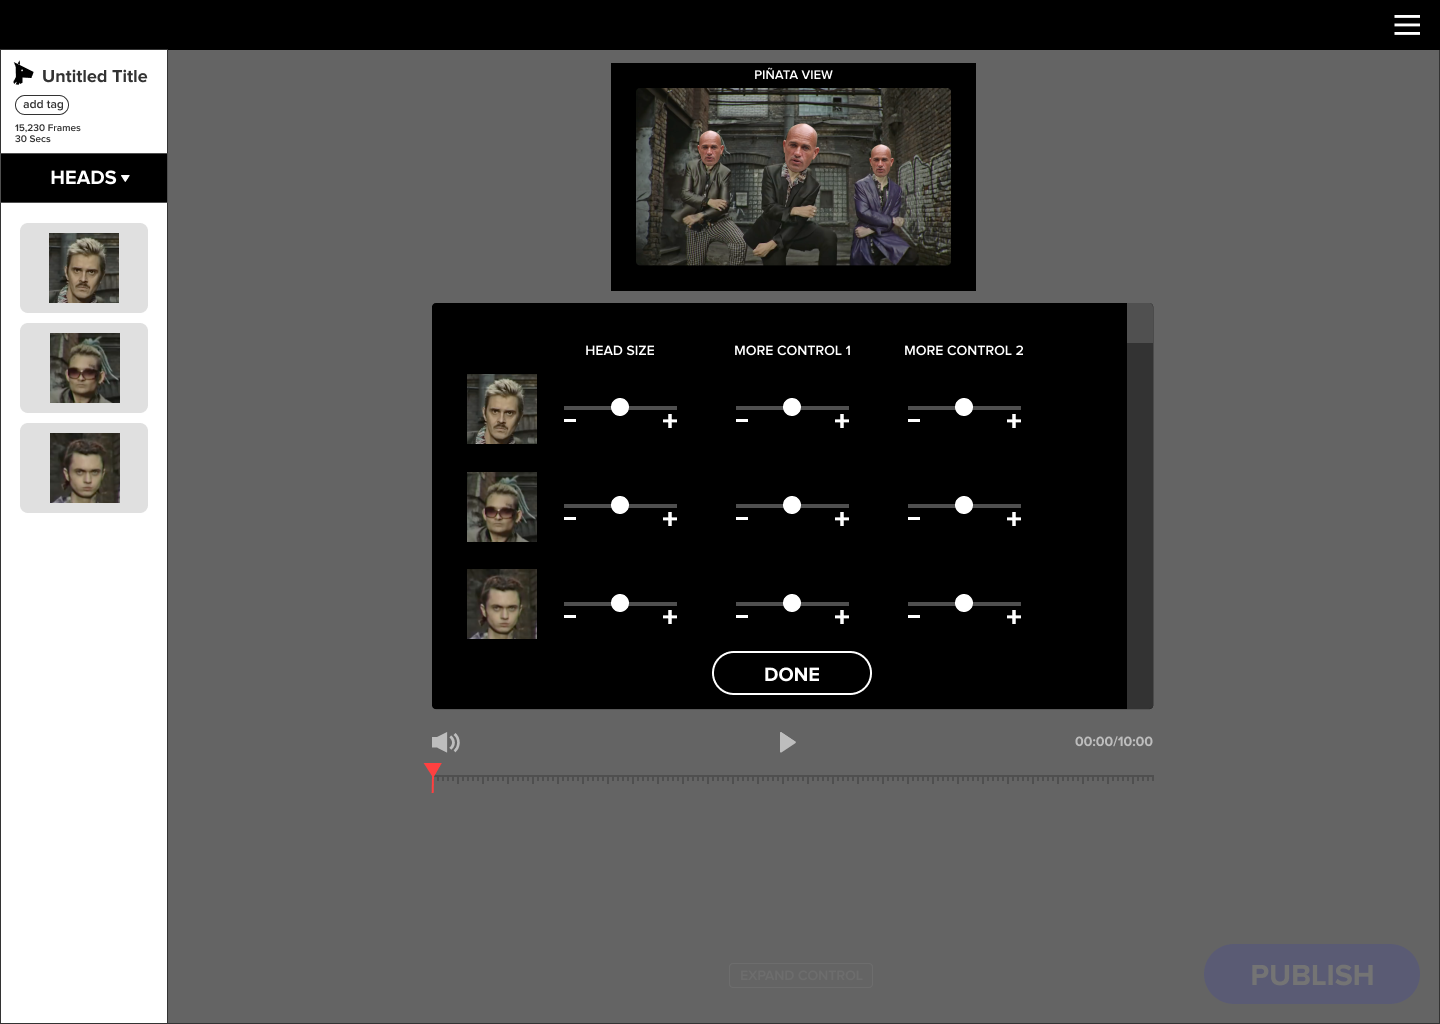
Task: Click the PIÑATA VIEW label
Action: pyautogui.click(x=793, y=74)
